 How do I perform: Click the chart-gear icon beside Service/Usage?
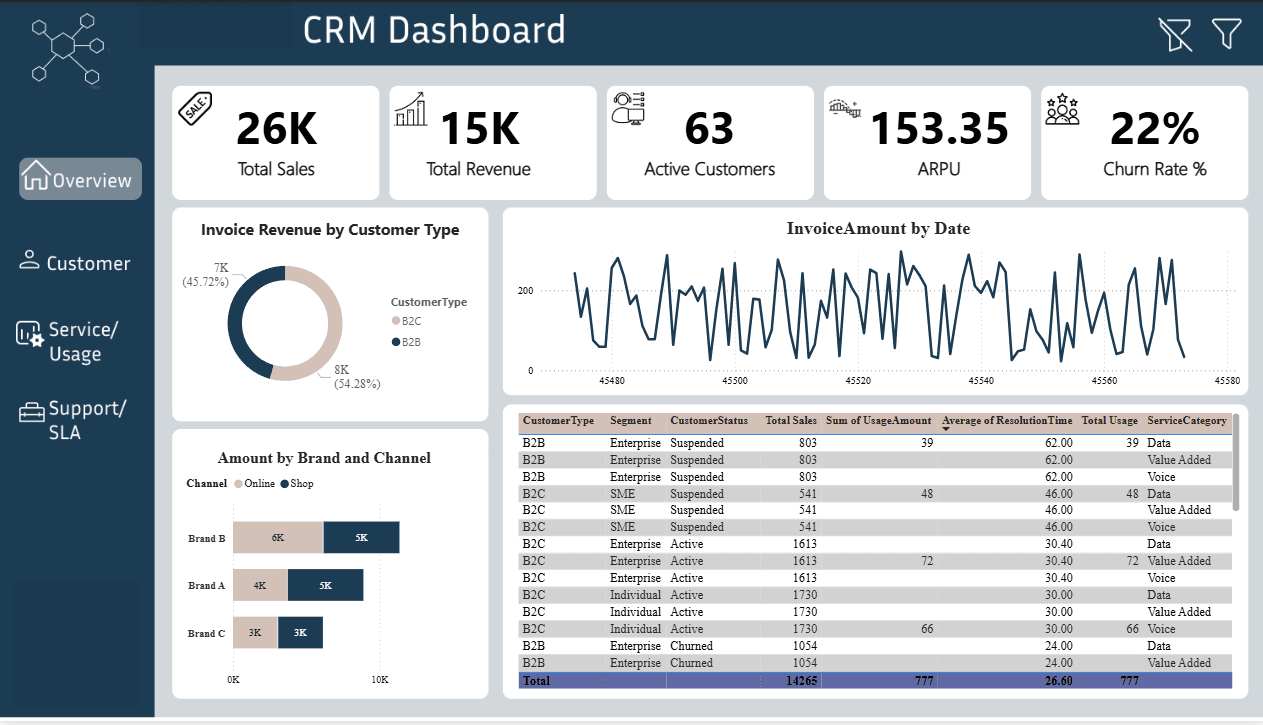click(30, 334)
